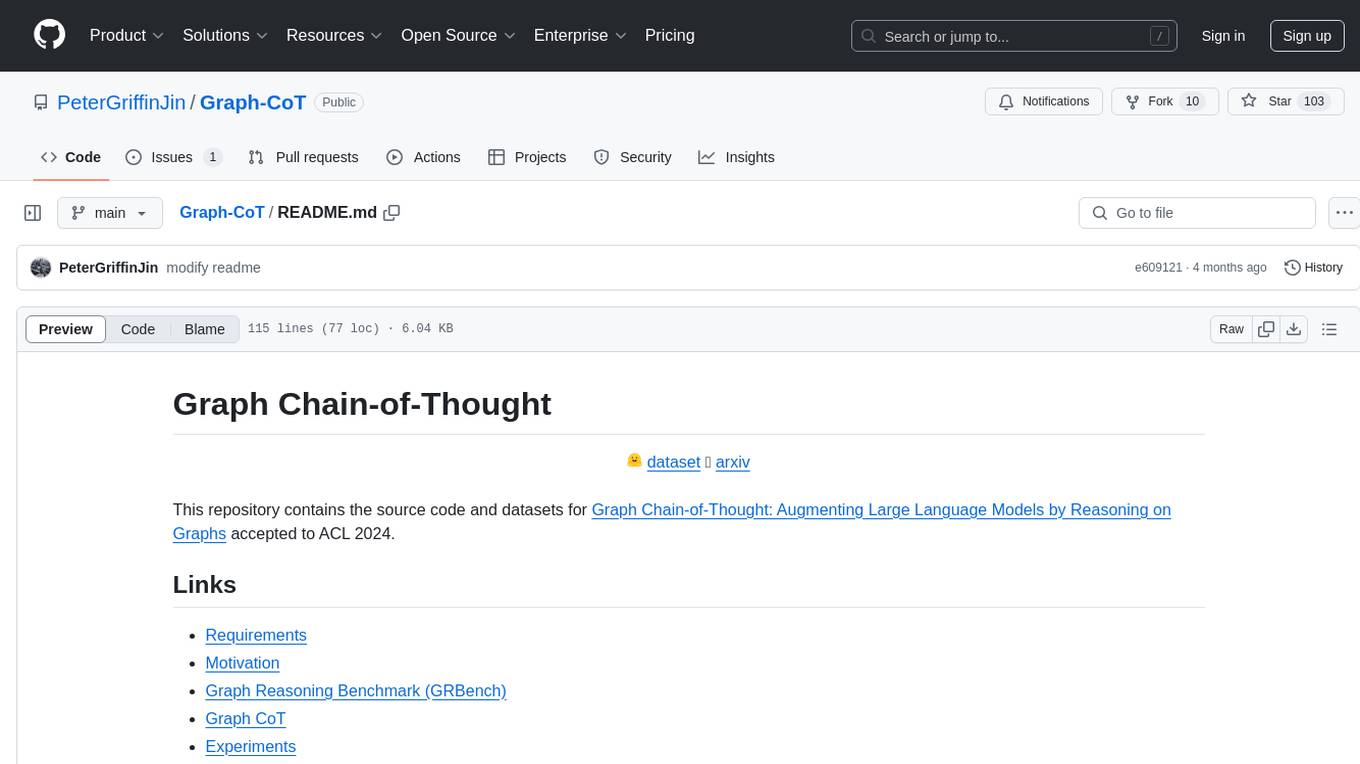This screenshot has height=764, width=1360.
Task: Open the Raw file view
Action: [x=1231, y=329]
